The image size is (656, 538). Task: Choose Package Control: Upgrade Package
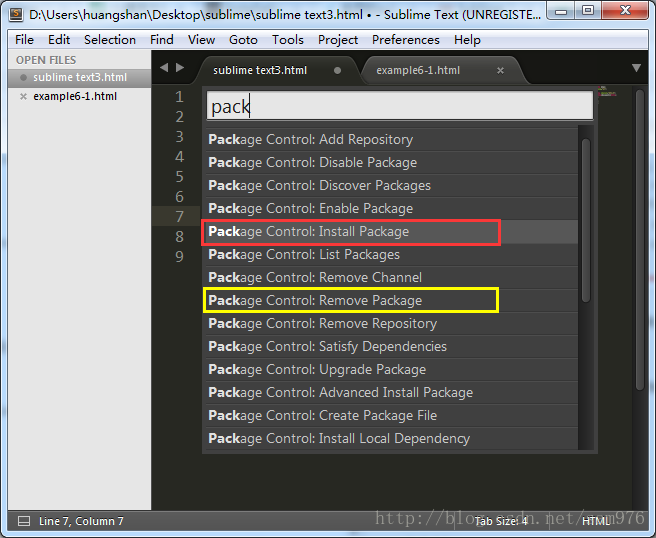click(391, 369)
